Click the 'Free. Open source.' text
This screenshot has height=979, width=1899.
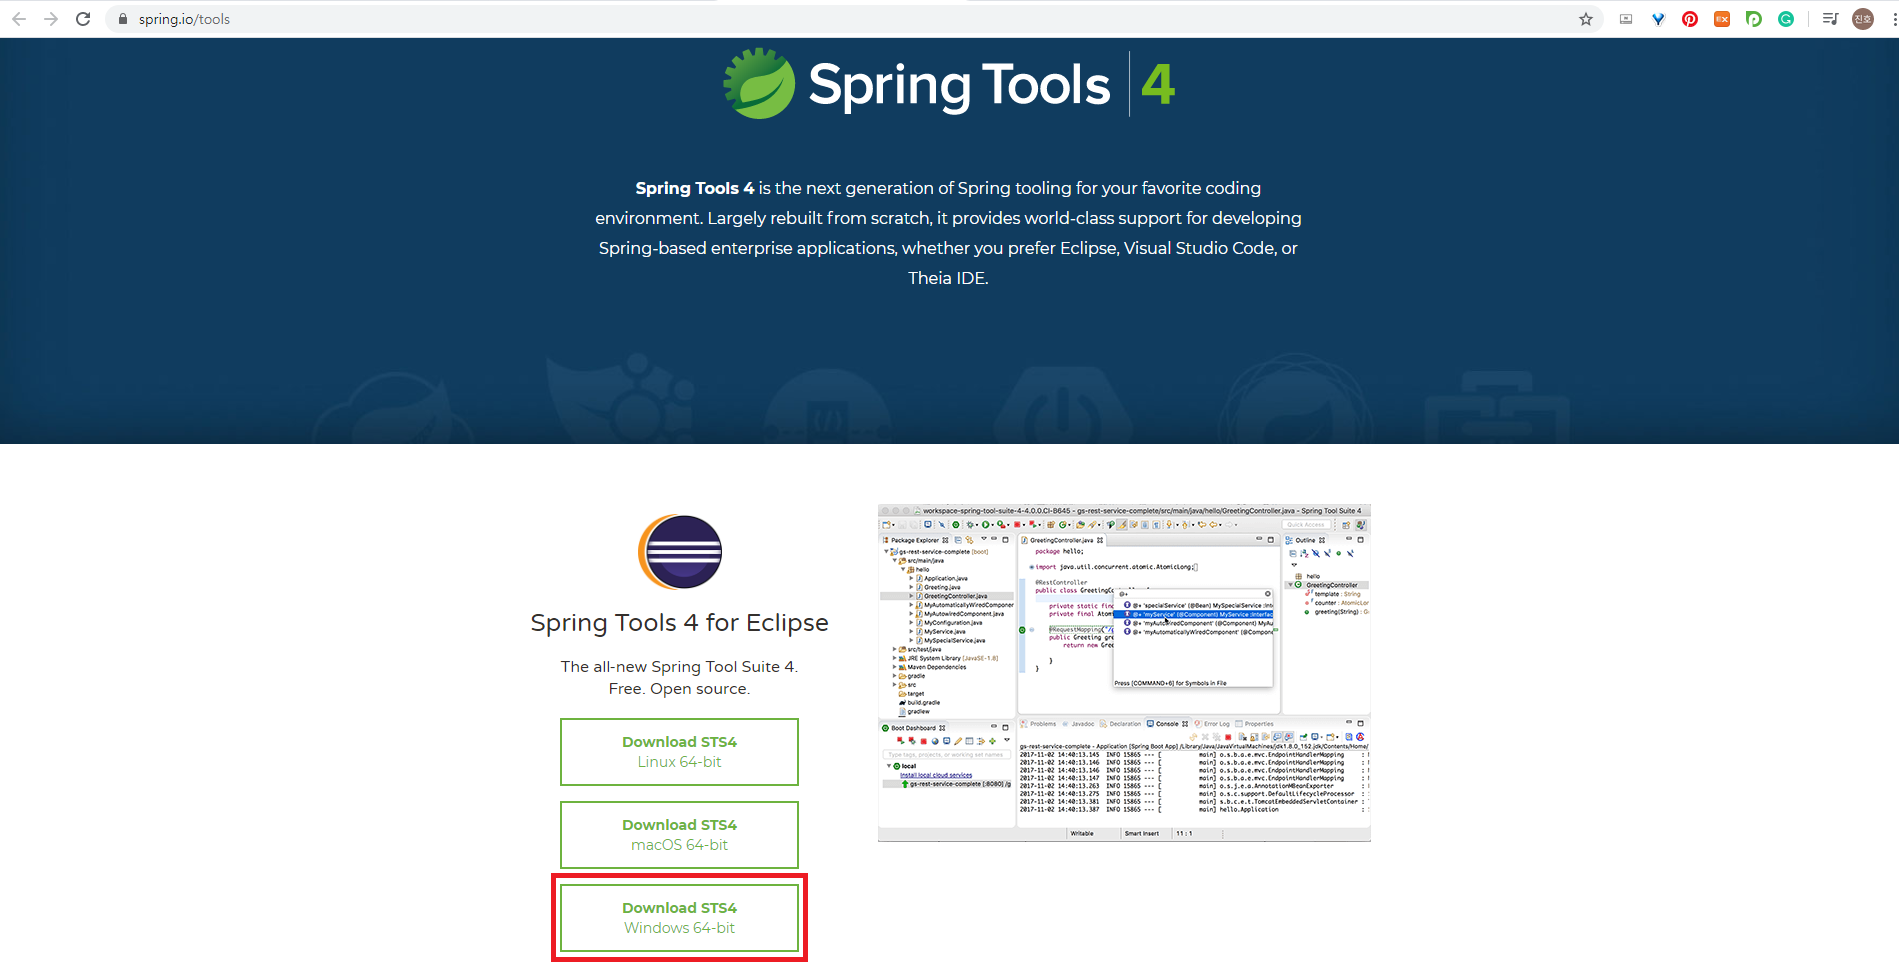(x=679, y=689)
